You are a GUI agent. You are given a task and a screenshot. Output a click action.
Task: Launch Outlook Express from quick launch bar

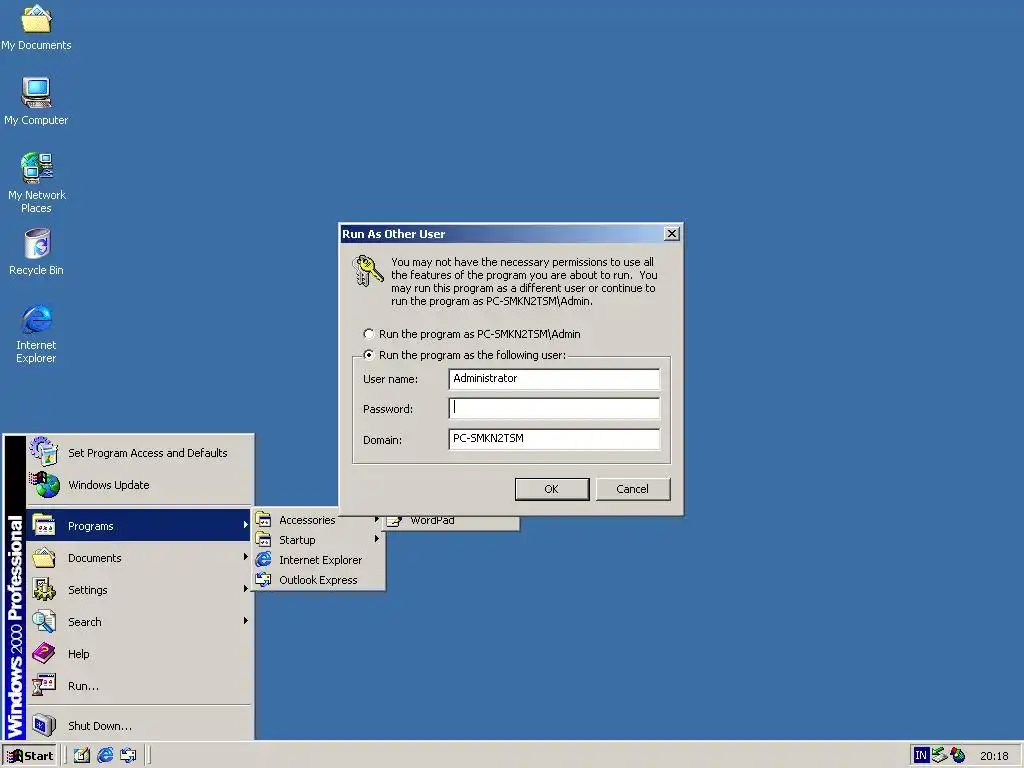[129, 756]
